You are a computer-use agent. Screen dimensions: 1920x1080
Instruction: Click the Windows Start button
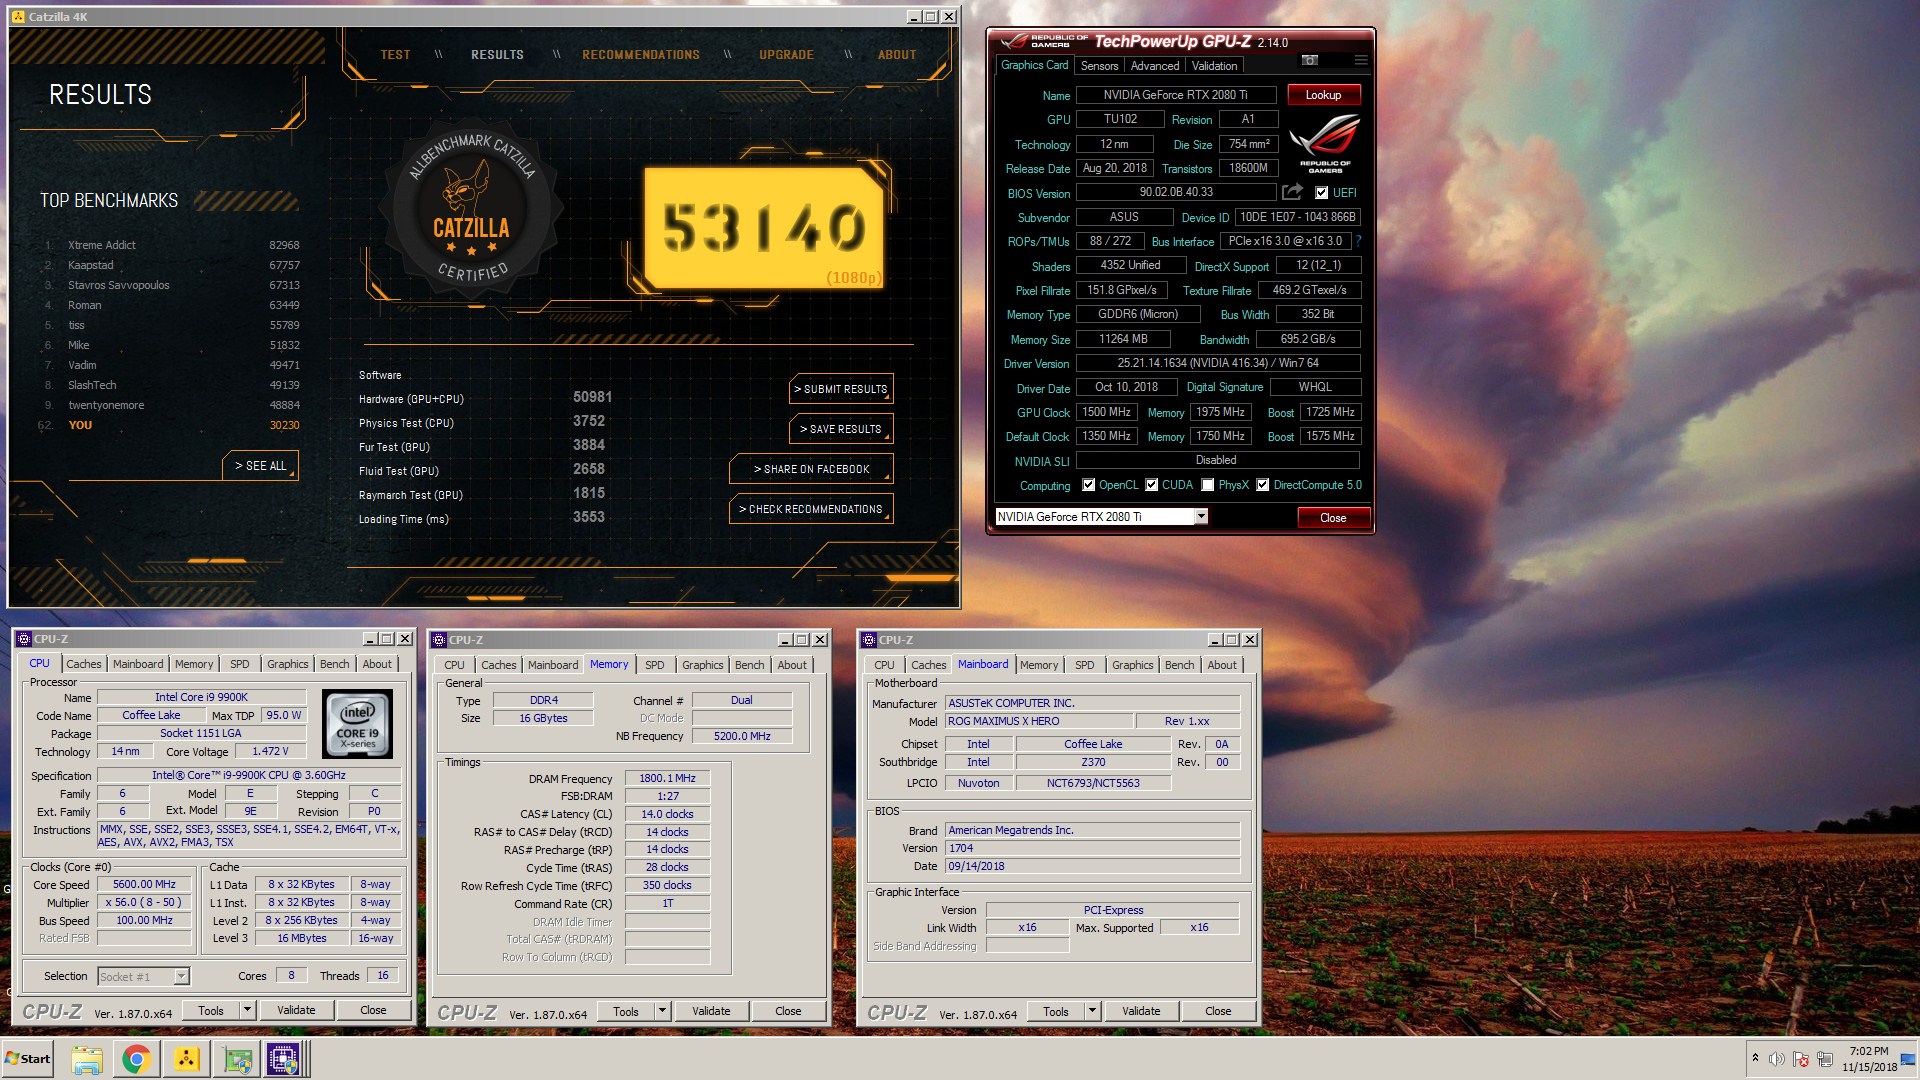[28, 1059]
